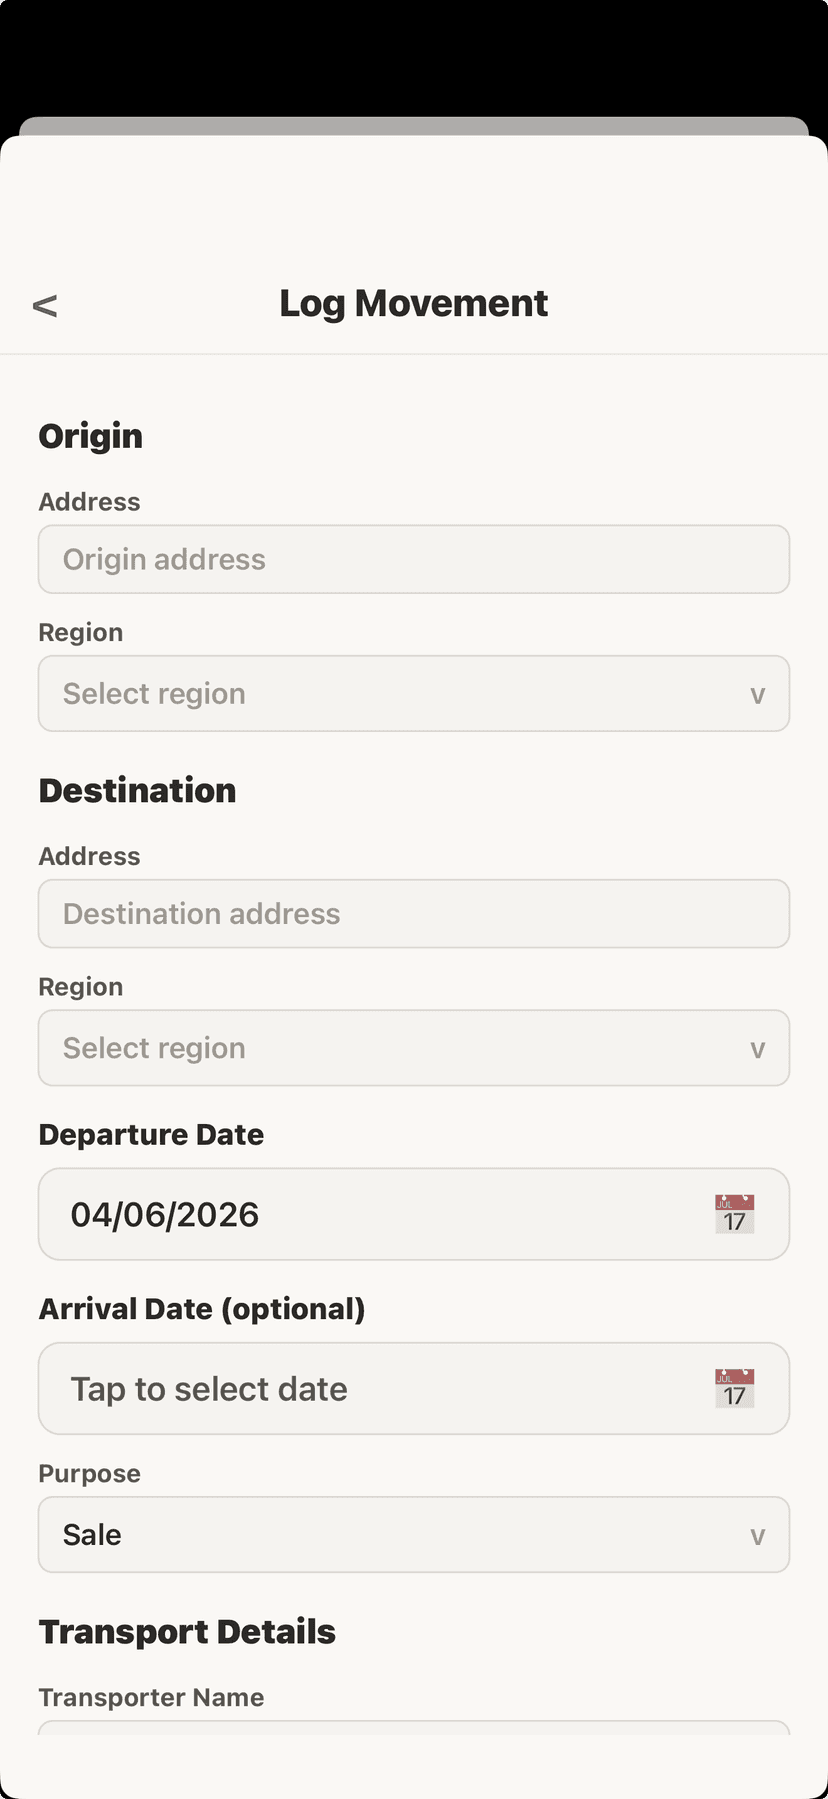Tap the departure date value 04/06/2026
The height and width of the screenshot is (1799, 828).
click(x=165, y=1215)
